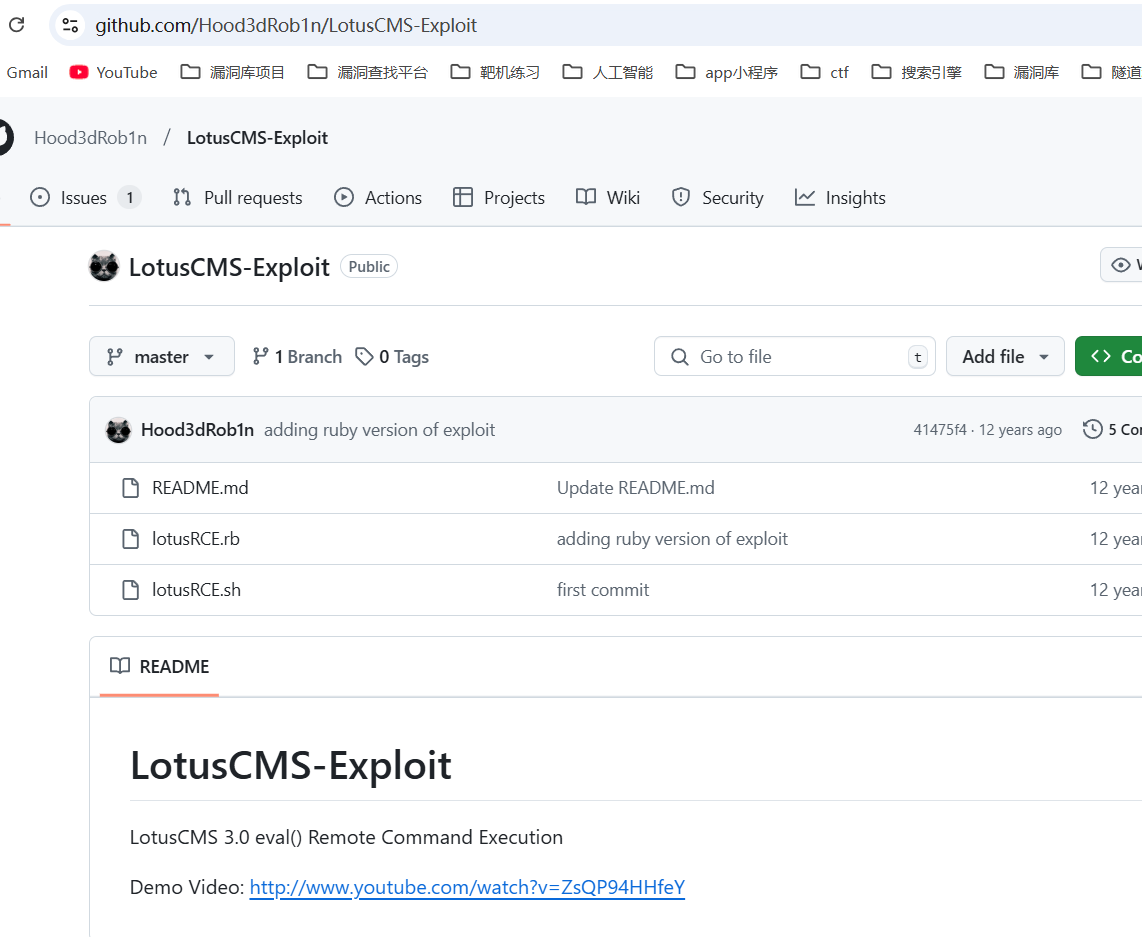Open the YouTube bookmark
Viewport: 1142px width, 937px height.
(113, 72)
